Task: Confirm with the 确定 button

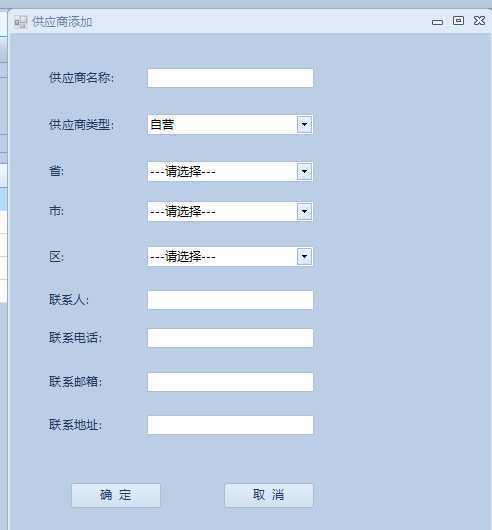Action: 116,495
